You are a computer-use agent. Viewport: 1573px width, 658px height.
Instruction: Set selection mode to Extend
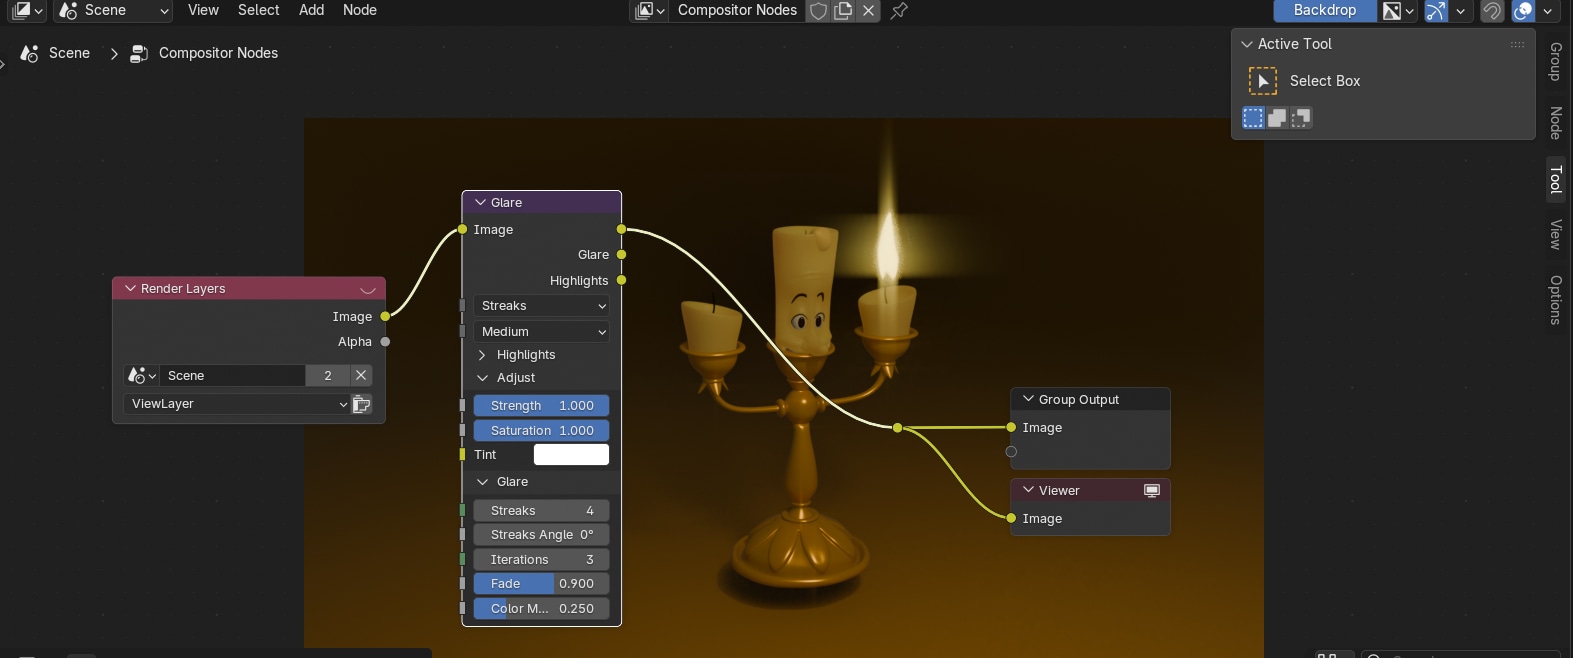(x=1277, y=118)
